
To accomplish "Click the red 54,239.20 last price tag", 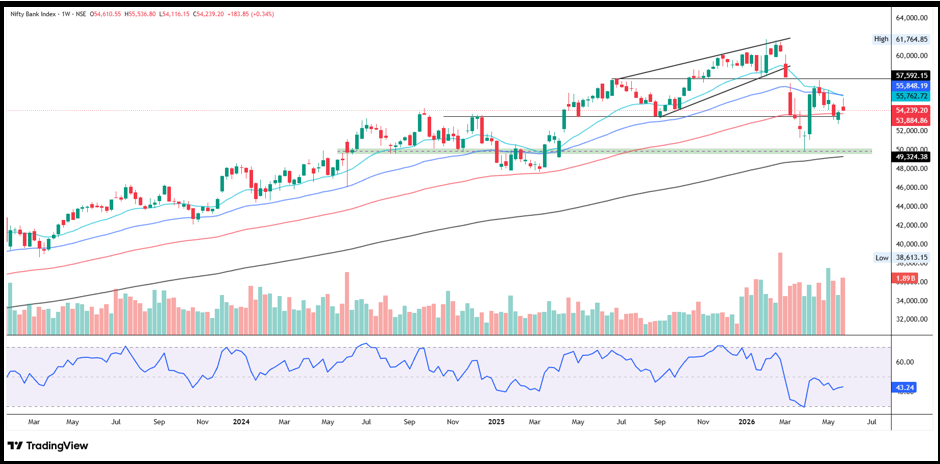I will coord(912,110).
